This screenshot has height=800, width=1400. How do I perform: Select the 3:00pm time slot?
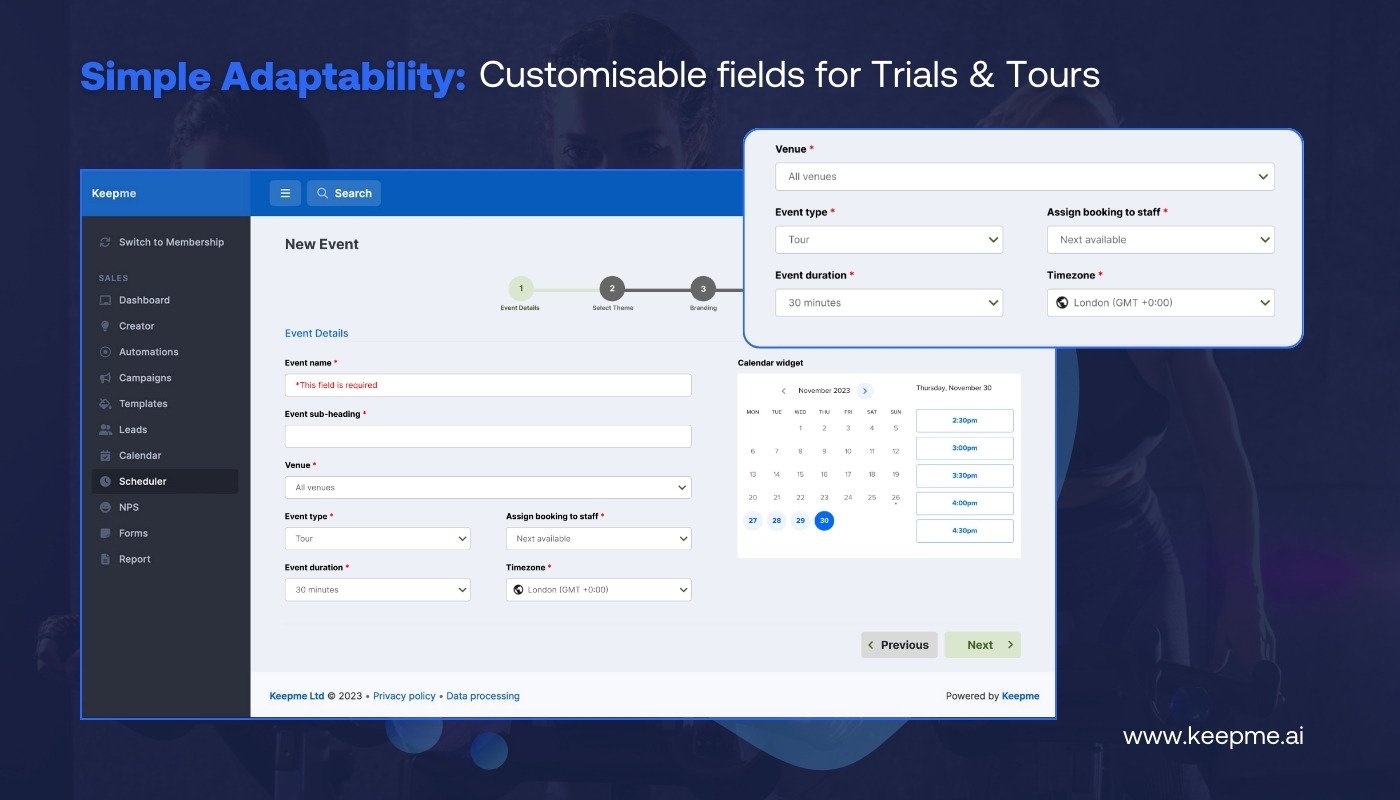964,448
